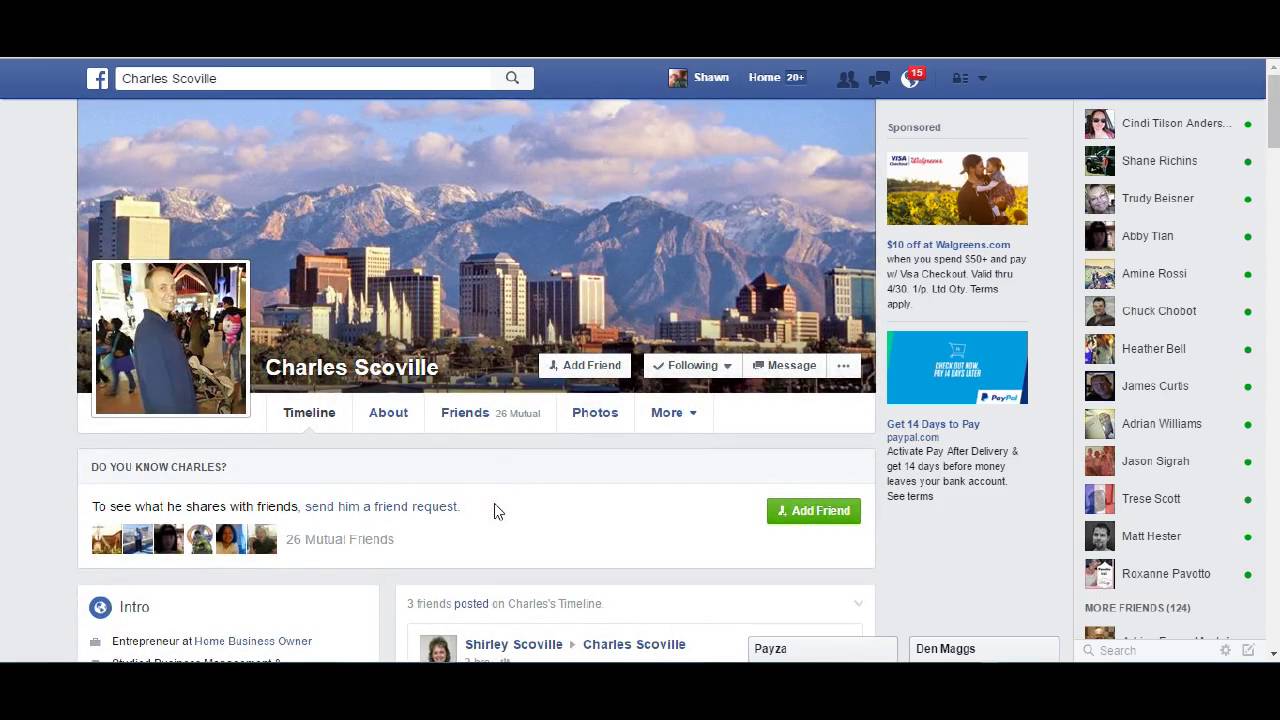
Task: Click Shirley Scoville's avatar
Action: point(438,648)
